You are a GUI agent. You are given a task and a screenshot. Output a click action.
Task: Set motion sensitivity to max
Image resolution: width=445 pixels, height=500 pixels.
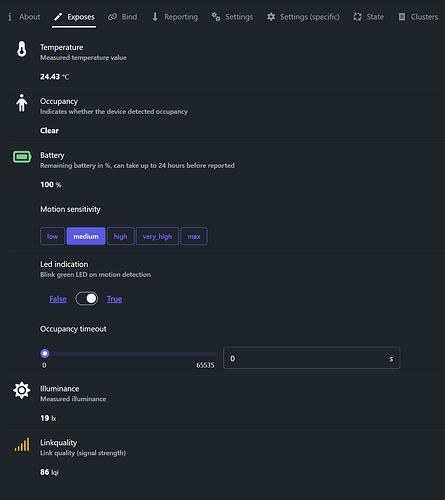point(194,236)
